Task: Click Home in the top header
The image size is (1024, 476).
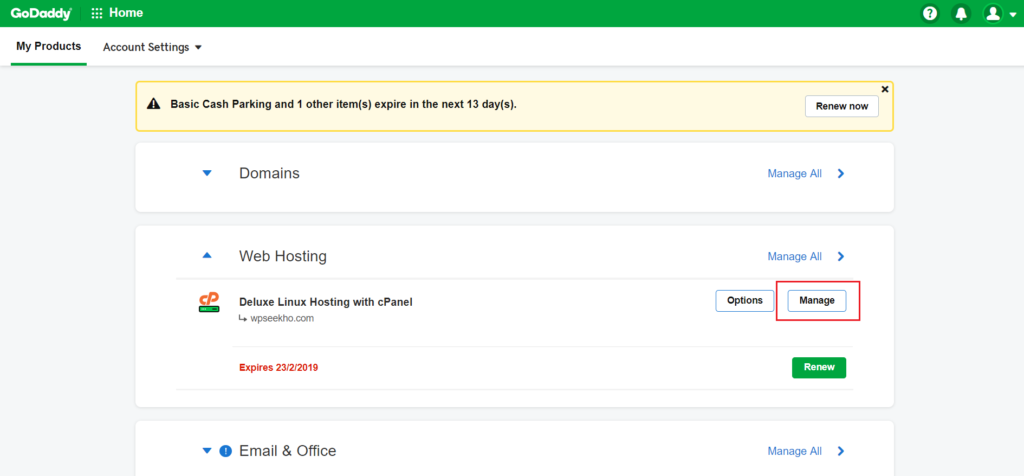Action: click(125, 14)
